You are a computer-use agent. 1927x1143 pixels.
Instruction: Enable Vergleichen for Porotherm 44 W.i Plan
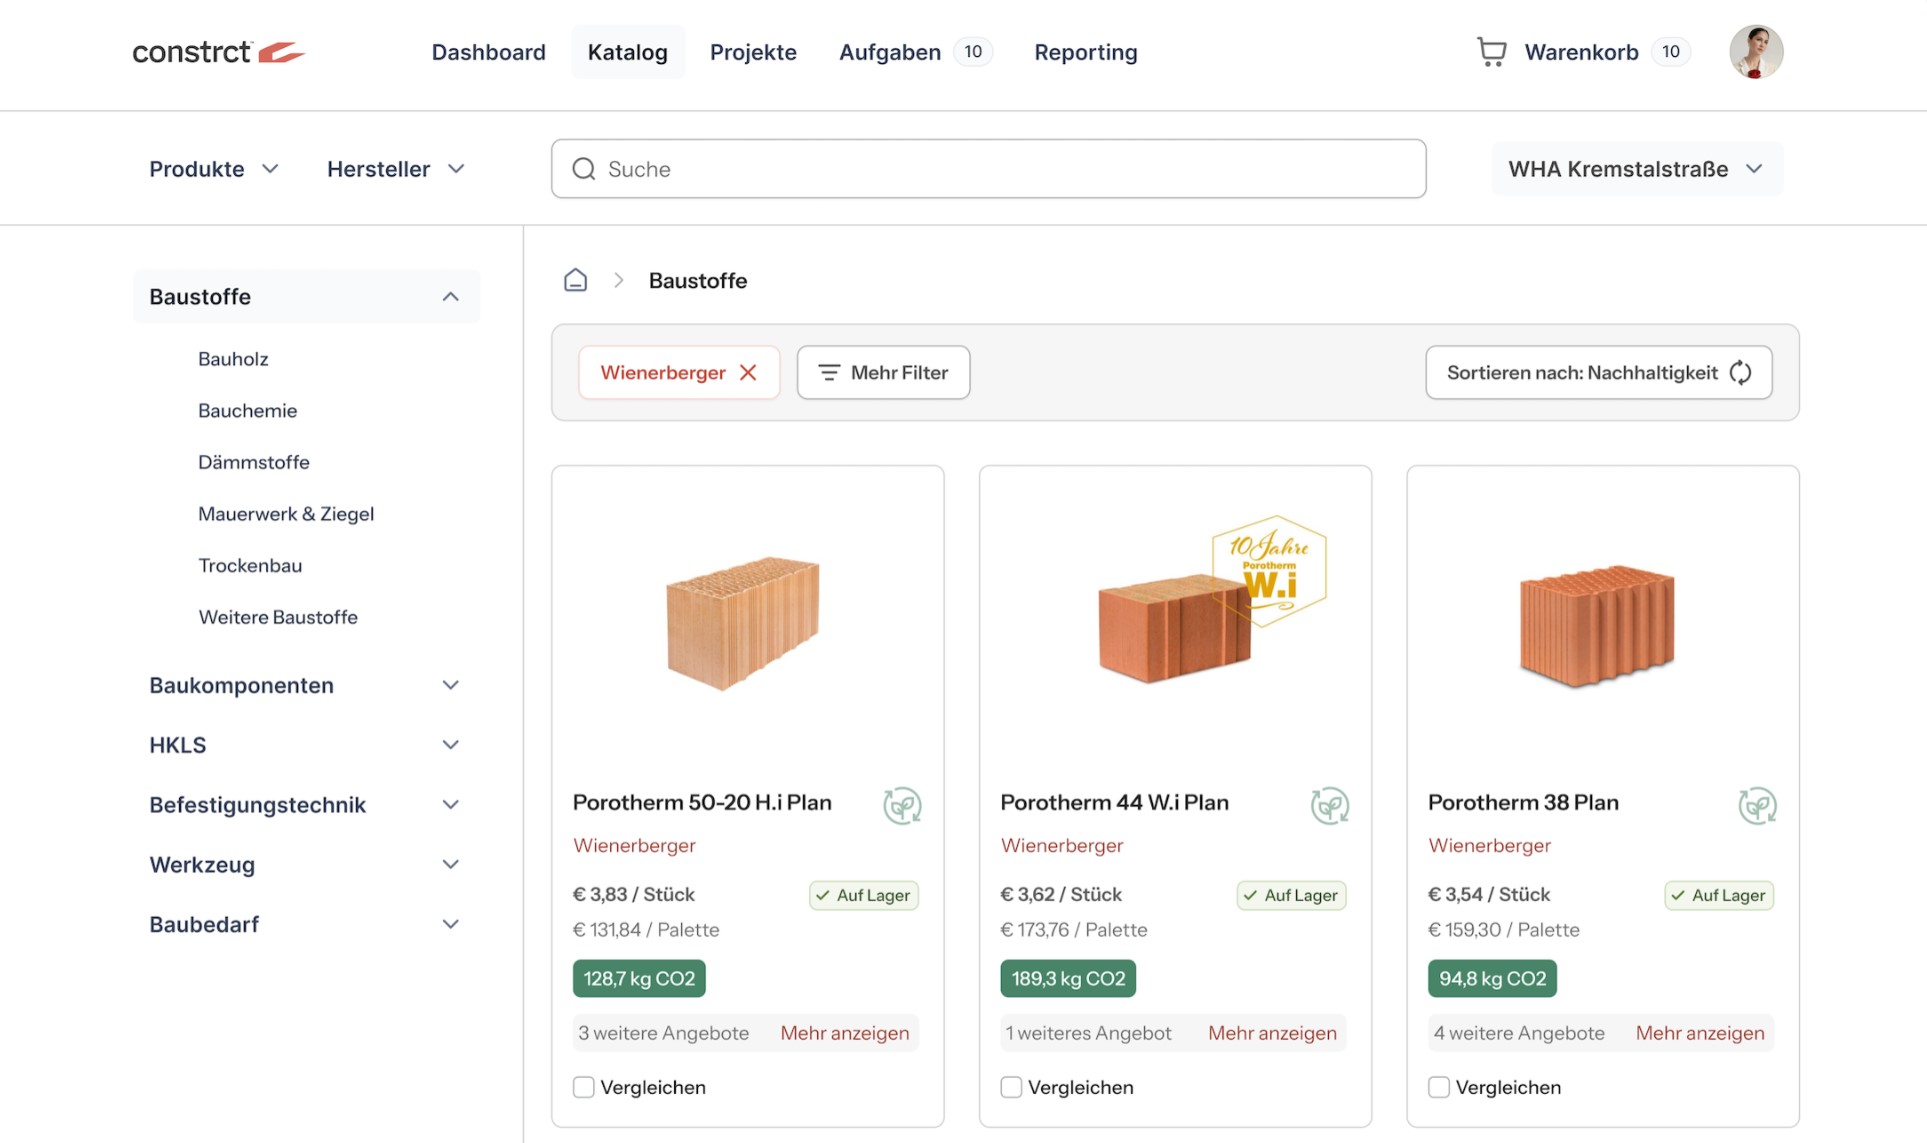pyautogui.click(x=1011, y=1087)
